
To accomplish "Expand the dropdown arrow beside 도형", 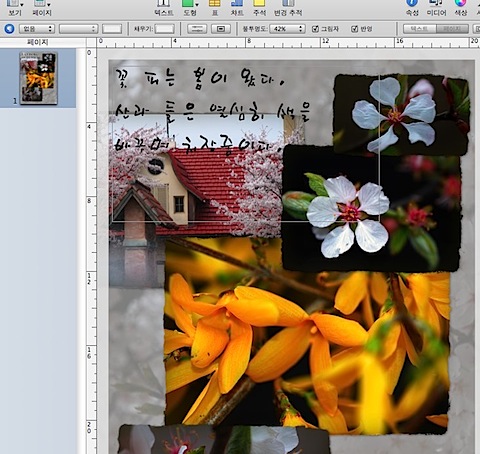I will click(197, 4).
